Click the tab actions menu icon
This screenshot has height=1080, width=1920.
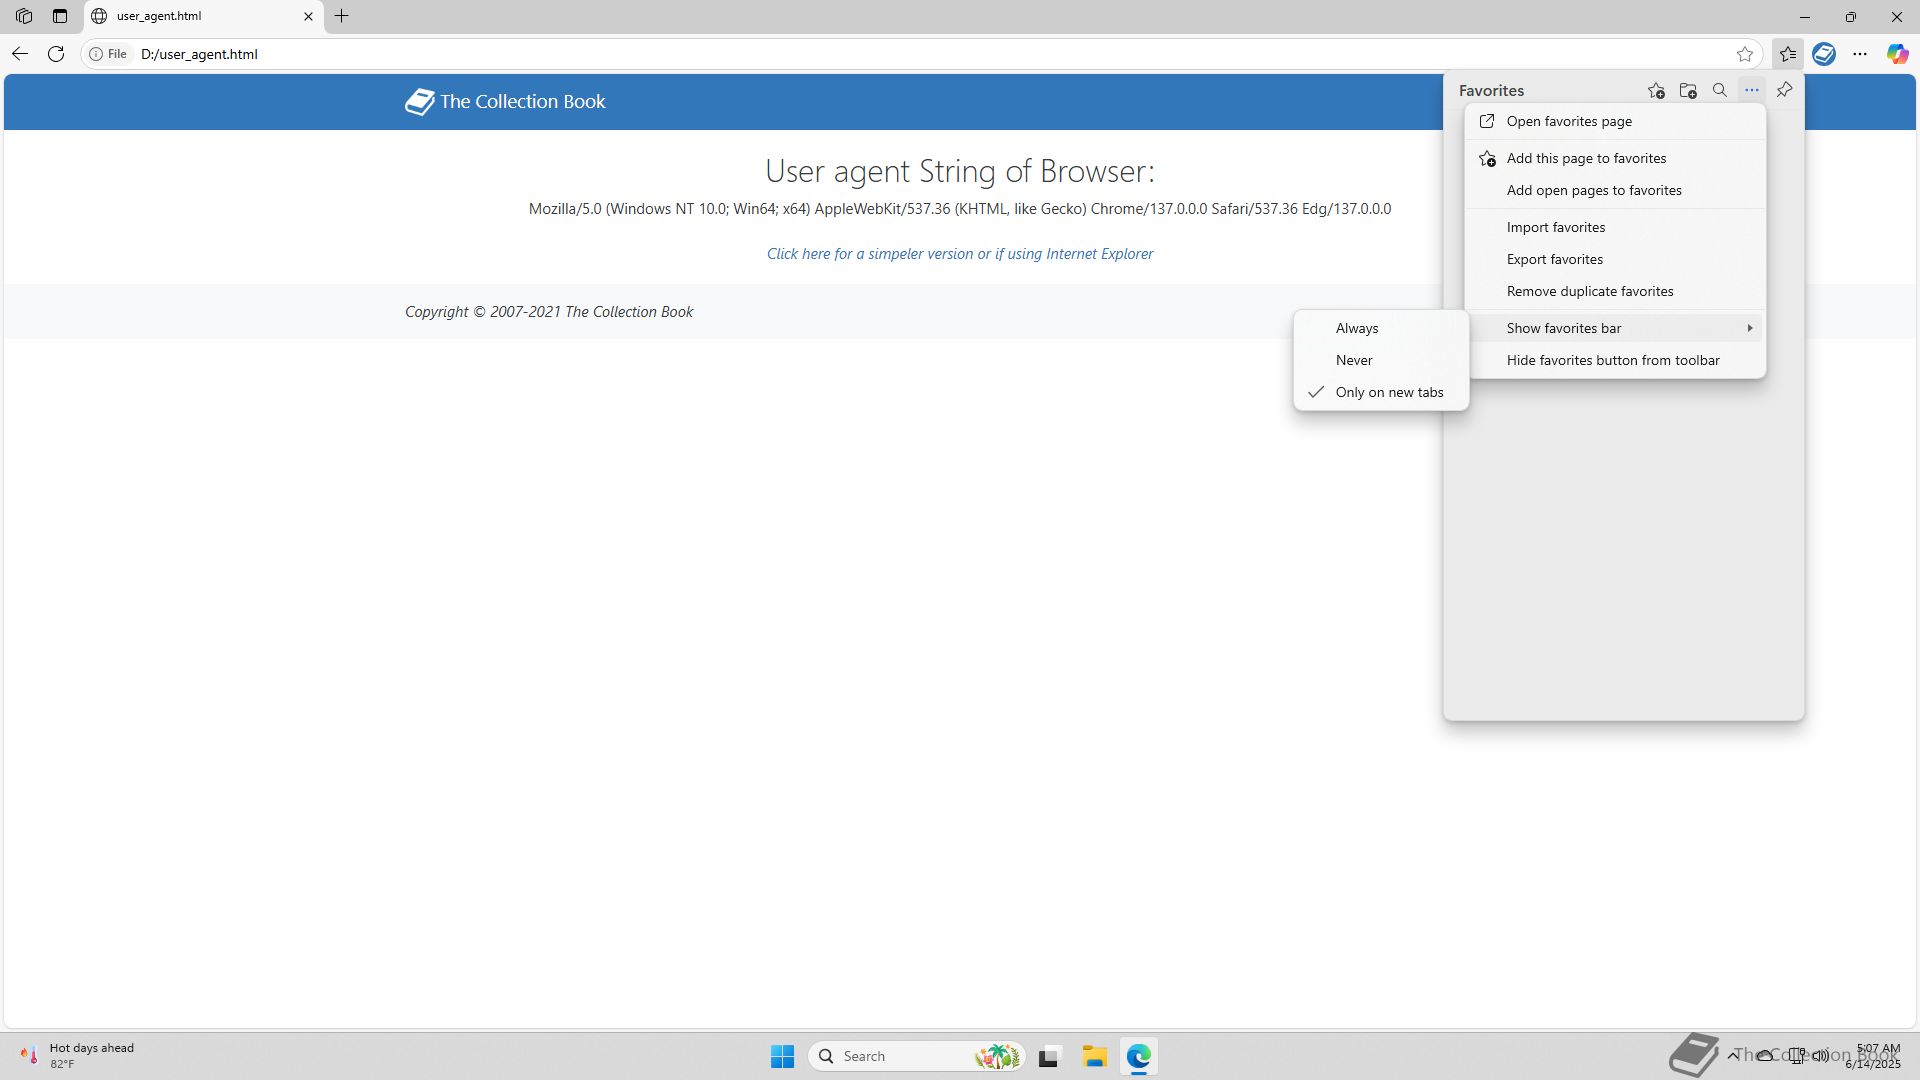pos(60,16)
